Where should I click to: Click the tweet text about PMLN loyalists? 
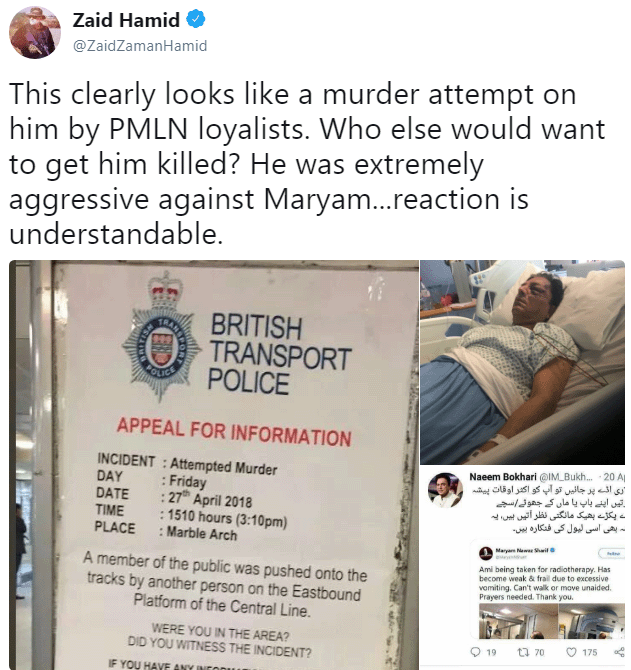point(307,164)
